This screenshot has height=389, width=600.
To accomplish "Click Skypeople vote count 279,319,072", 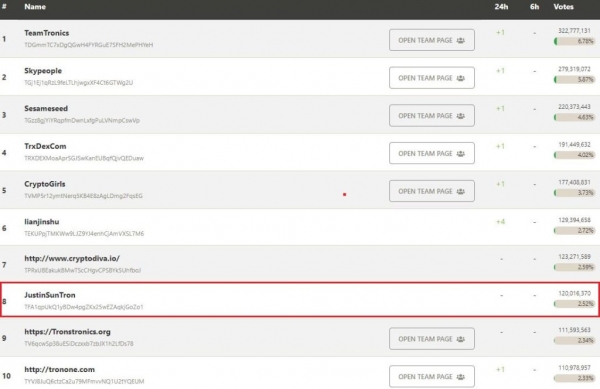I will click(574, 69).
